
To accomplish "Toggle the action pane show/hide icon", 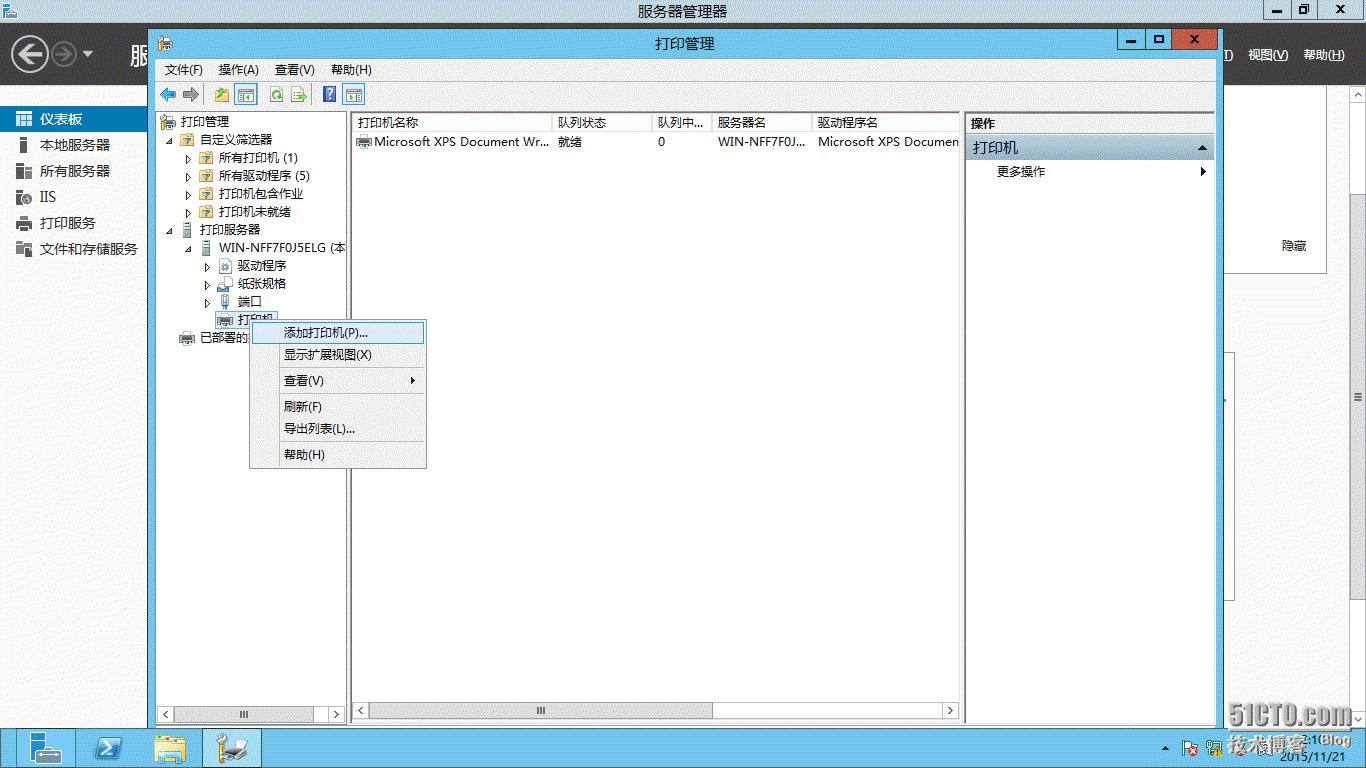I will (353, 95).
